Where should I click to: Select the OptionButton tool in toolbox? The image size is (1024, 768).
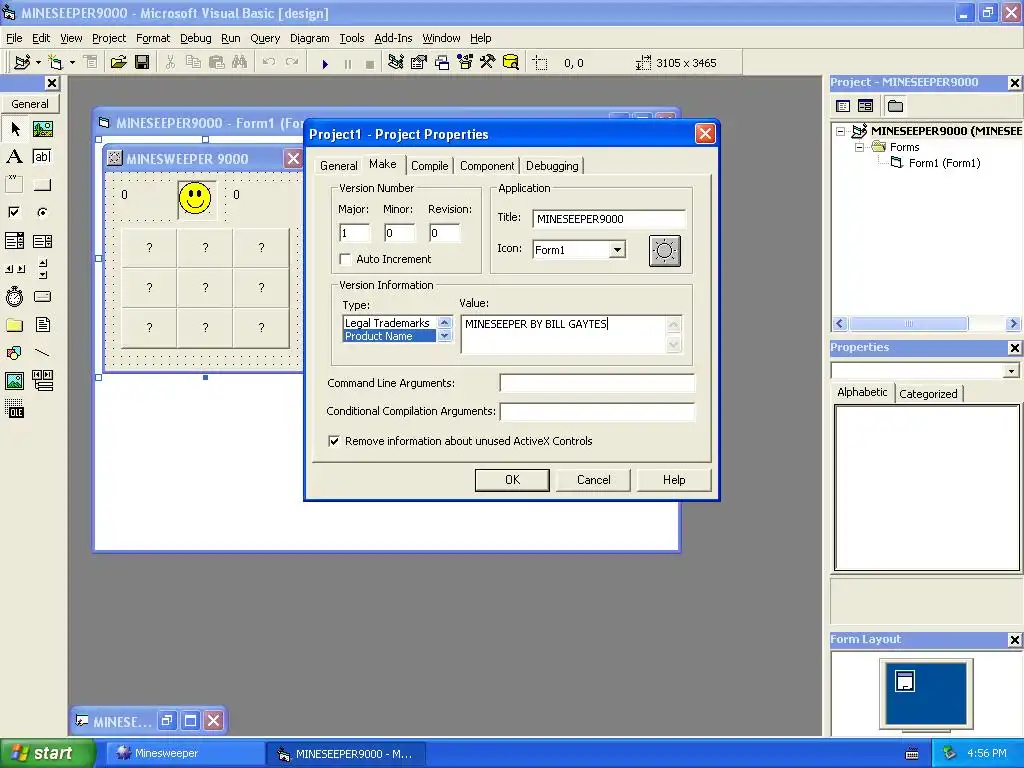[42, 212]
